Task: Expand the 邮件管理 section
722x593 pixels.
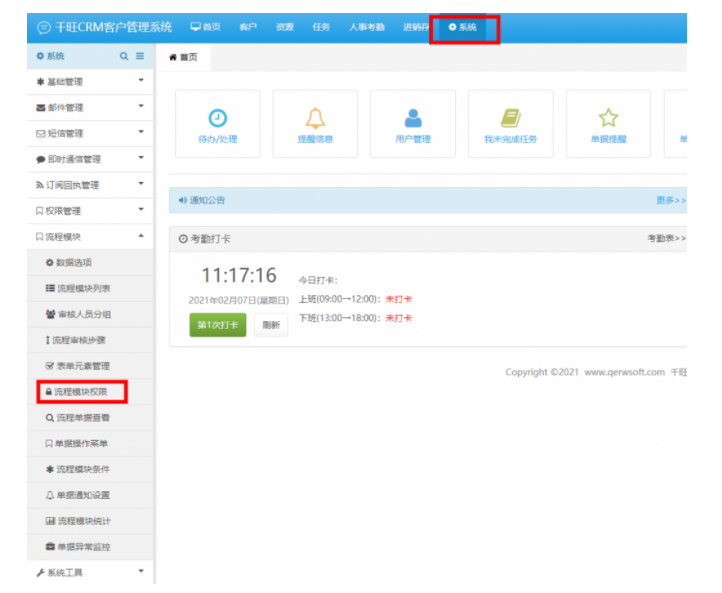Action: tap(90, 108)
